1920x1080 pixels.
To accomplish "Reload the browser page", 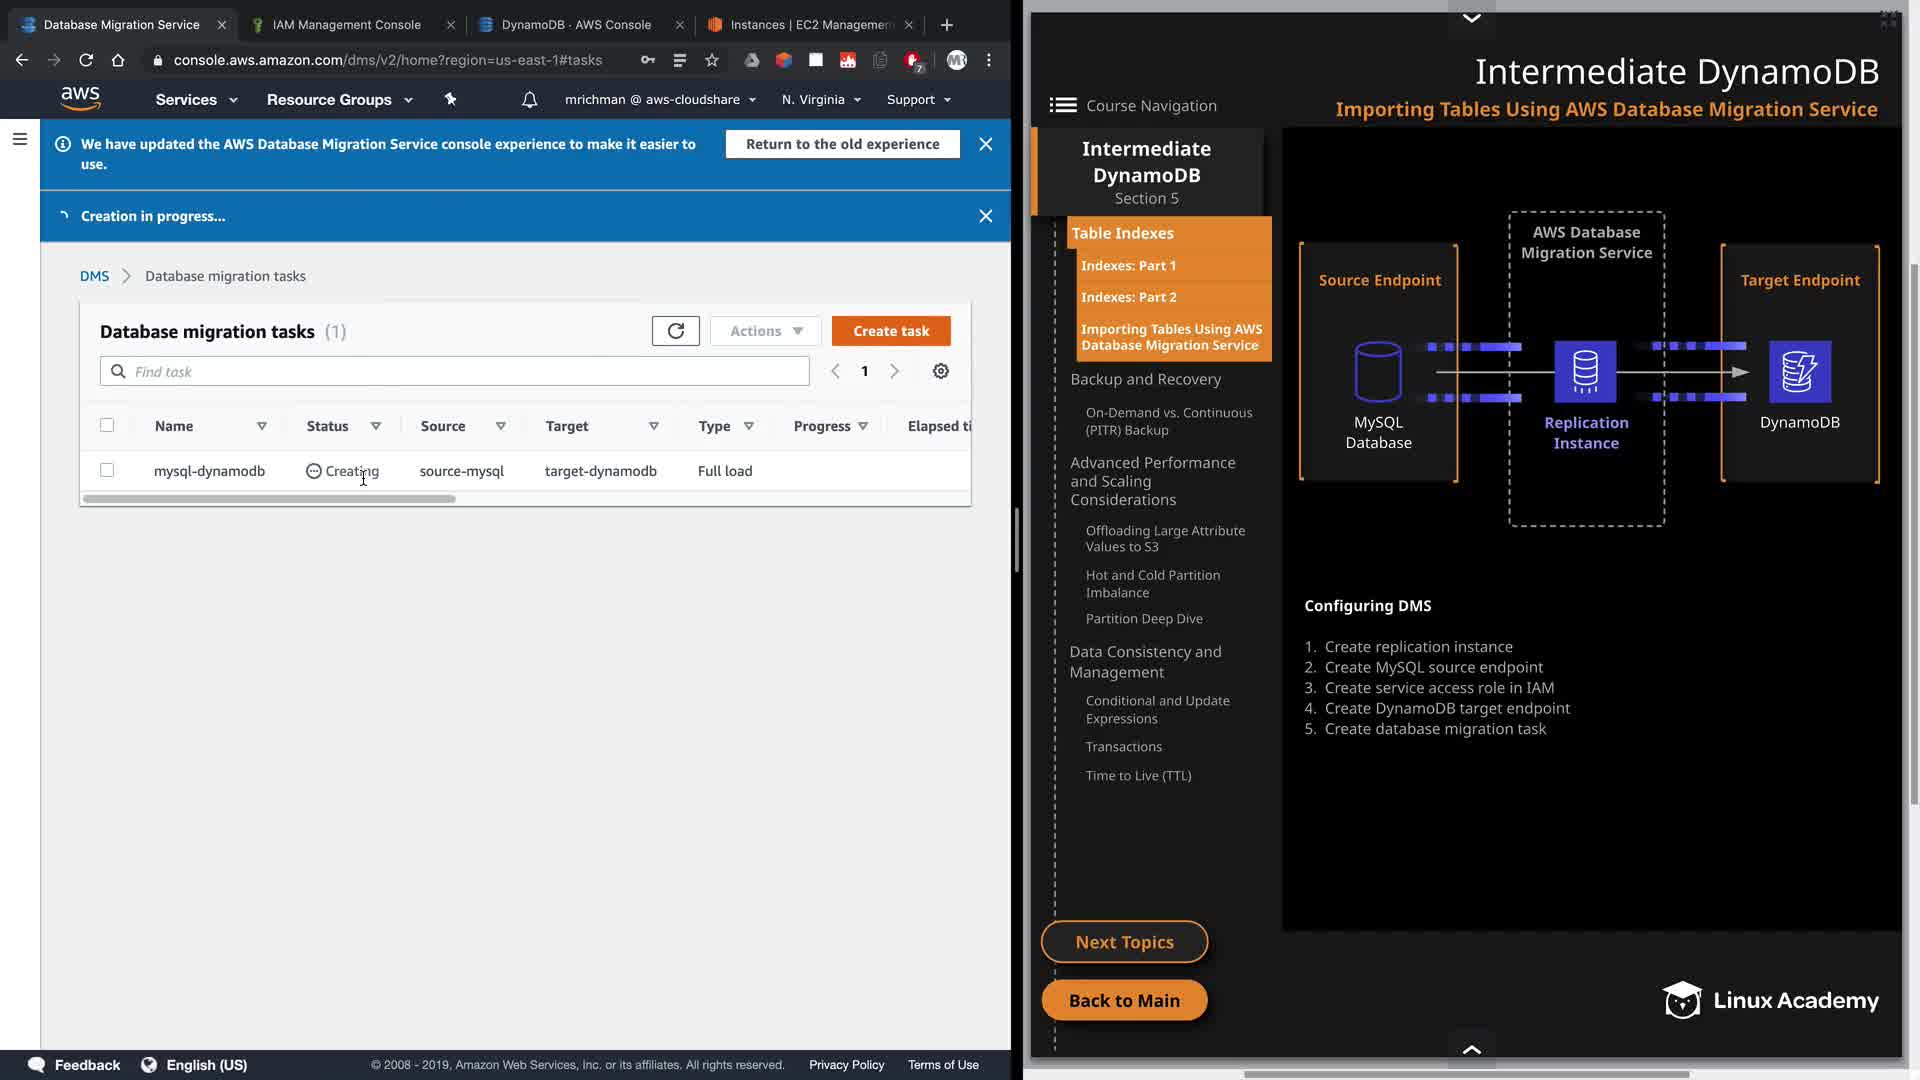I will tap(86, 60).
